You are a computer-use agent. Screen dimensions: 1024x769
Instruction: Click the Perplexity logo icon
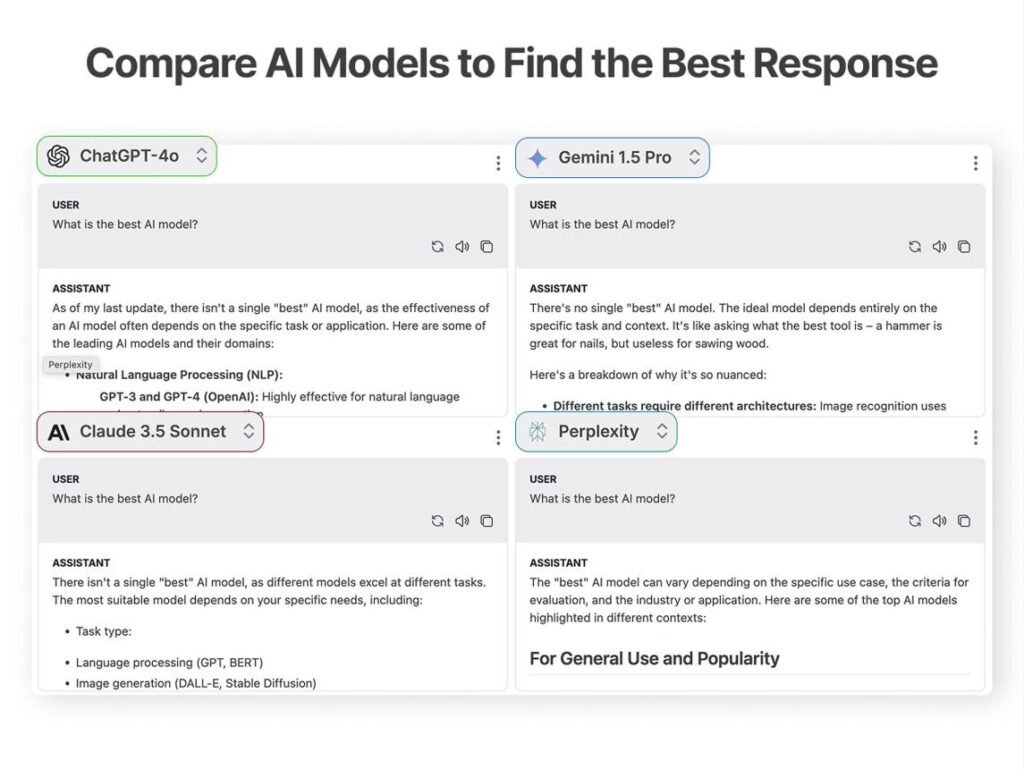pos(537,431)
